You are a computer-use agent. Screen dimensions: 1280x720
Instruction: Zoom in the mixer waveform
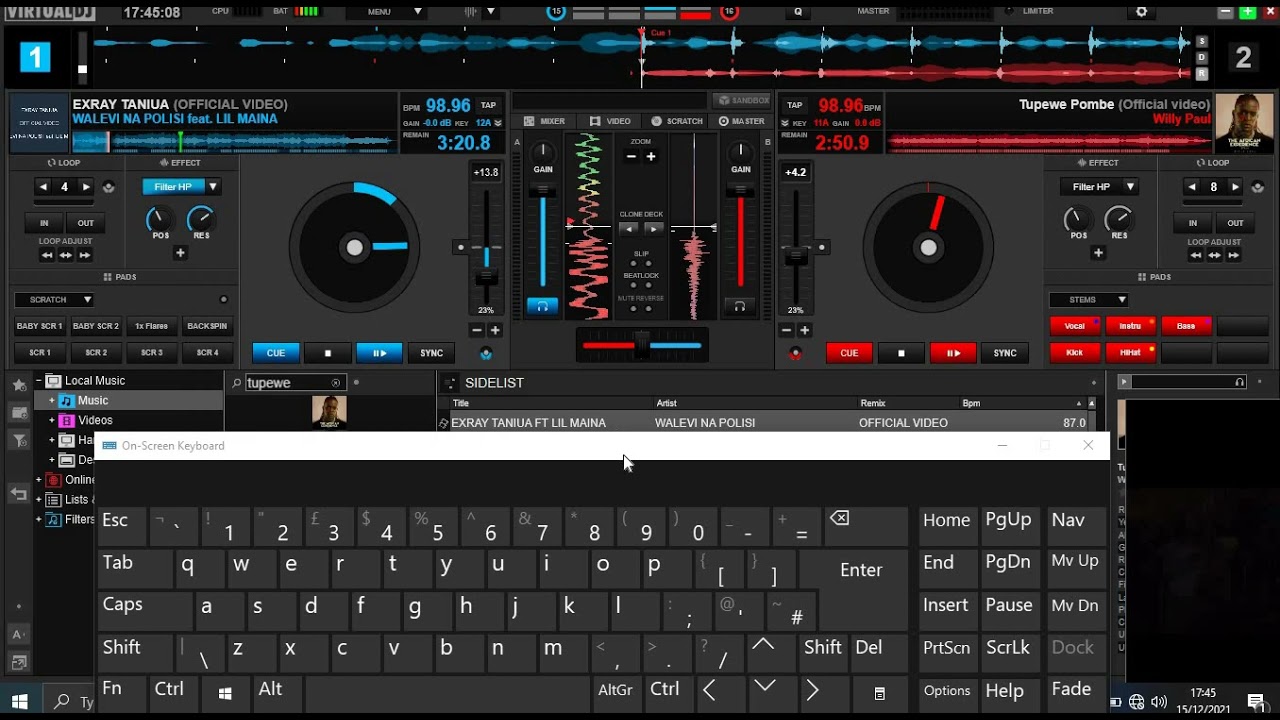[x=651, y=156]
